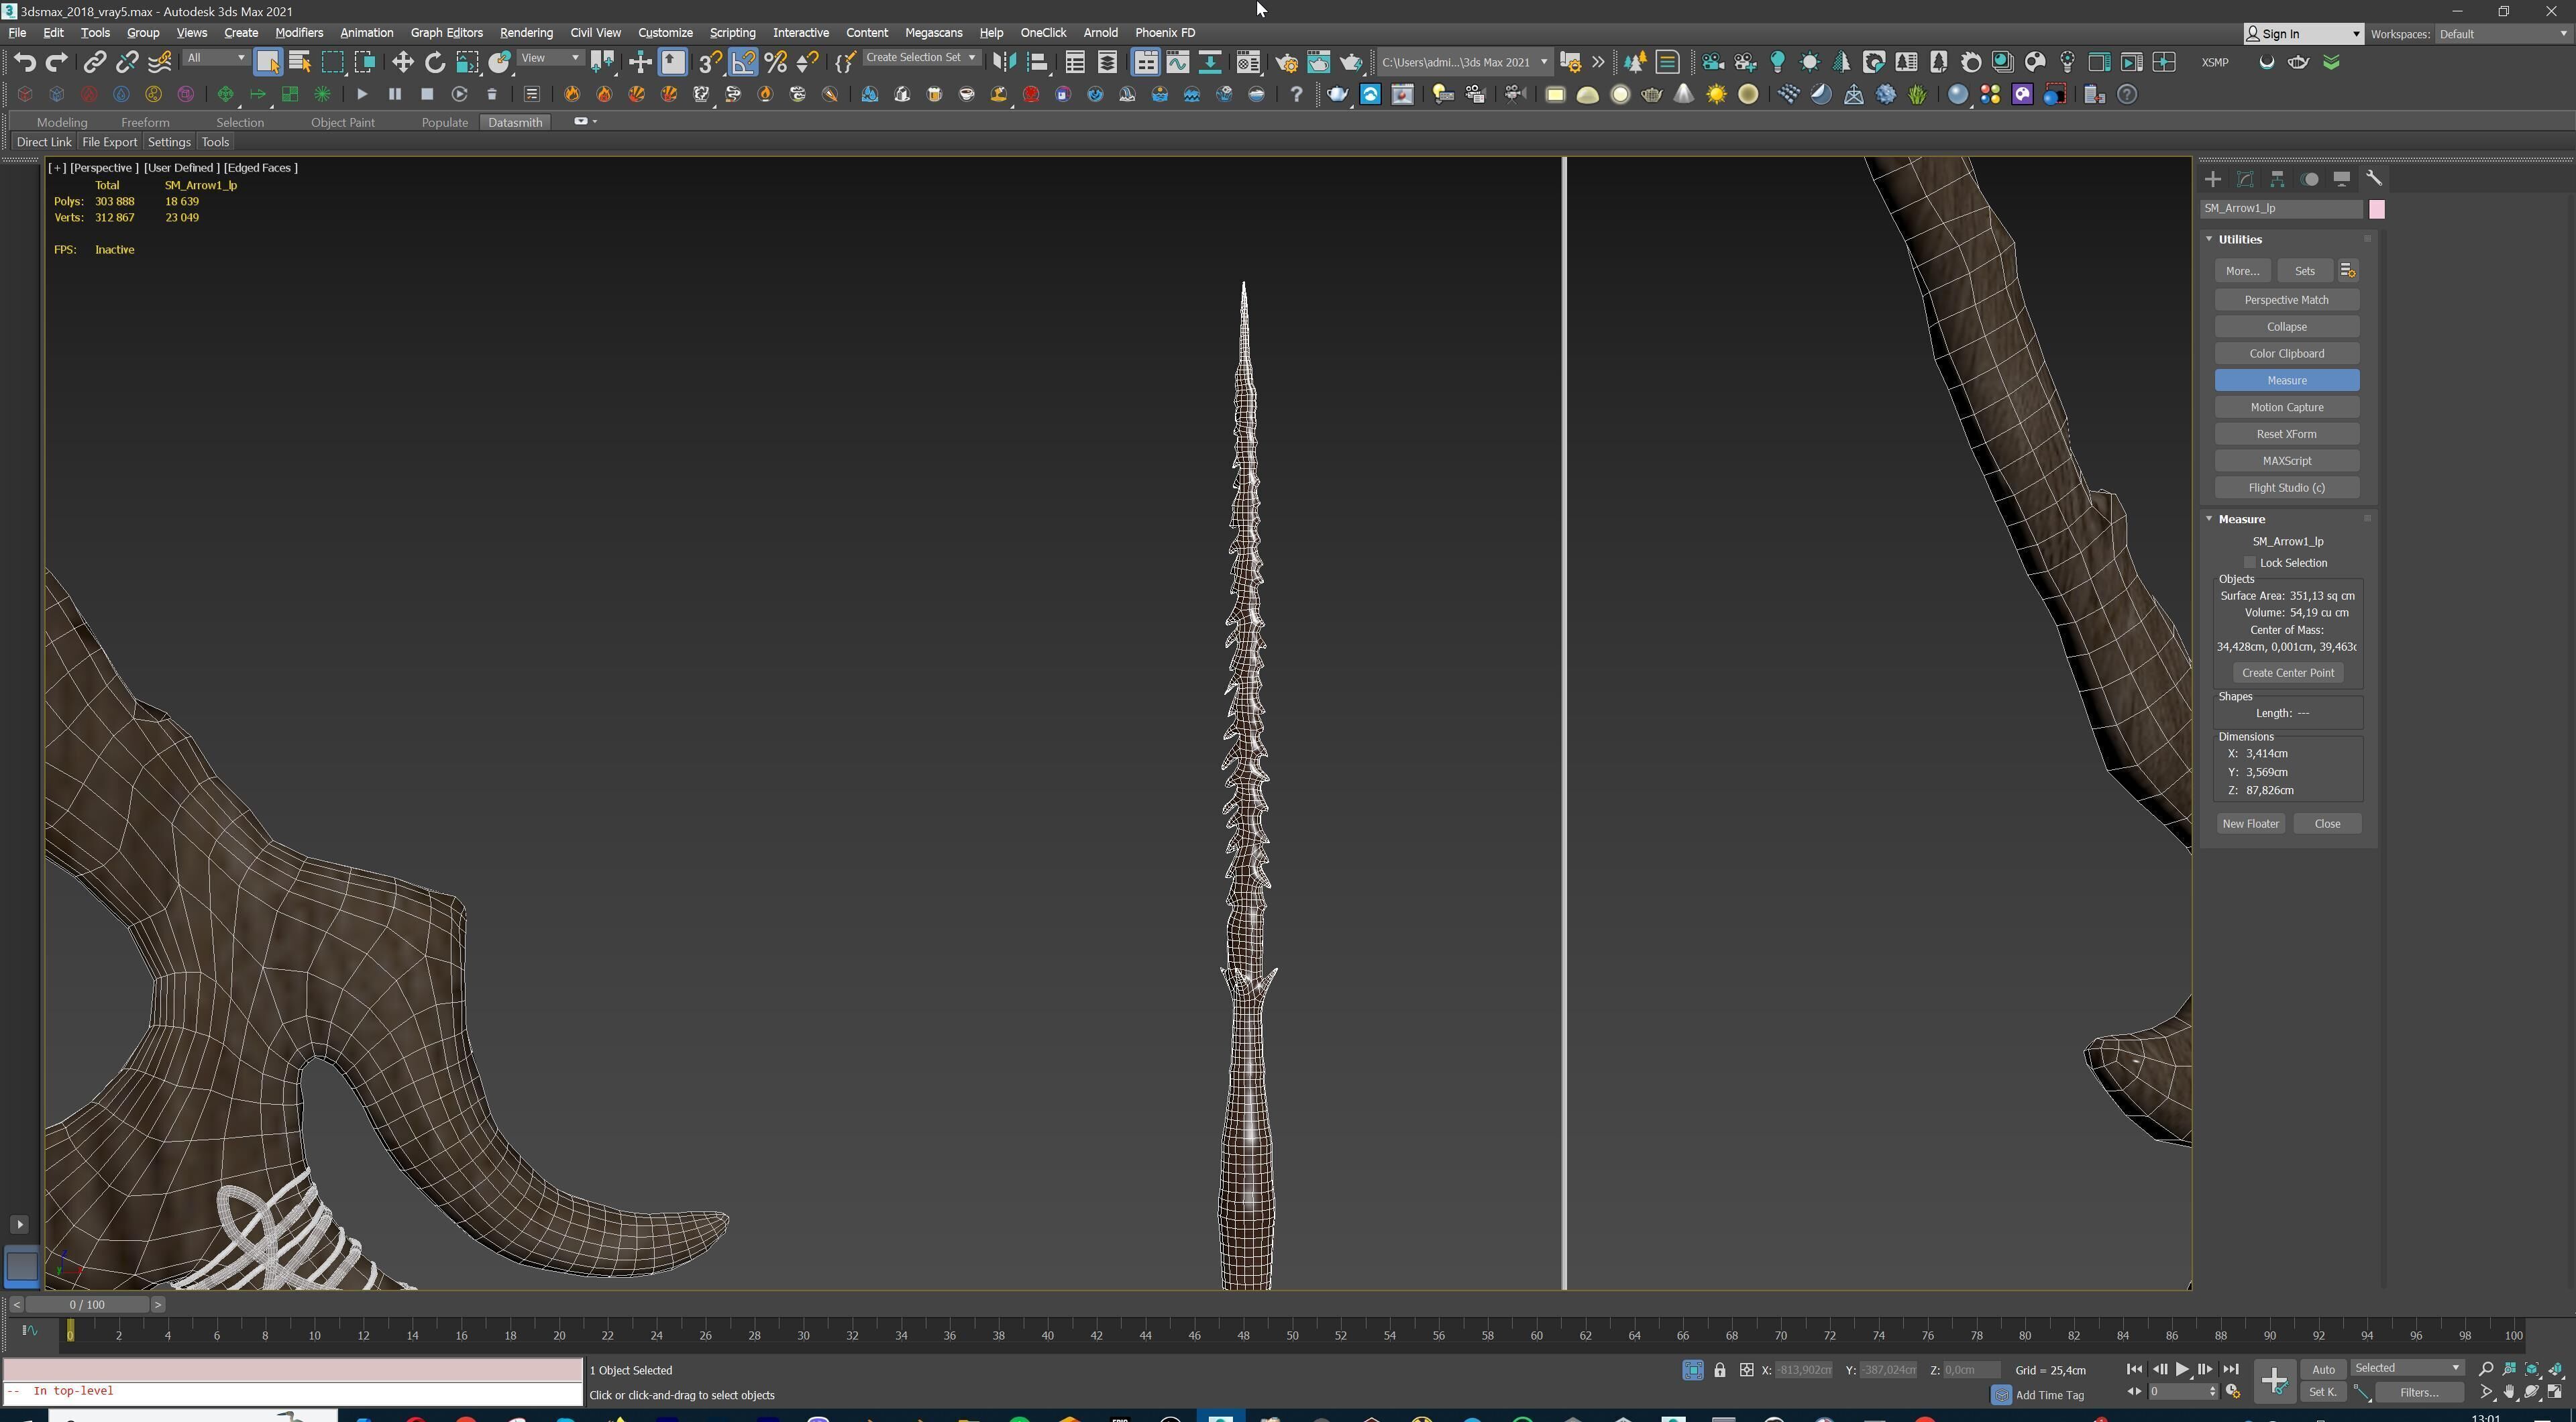Open the Modify command panel tab
The image size is (2576, 1422).
[2245, 179]
